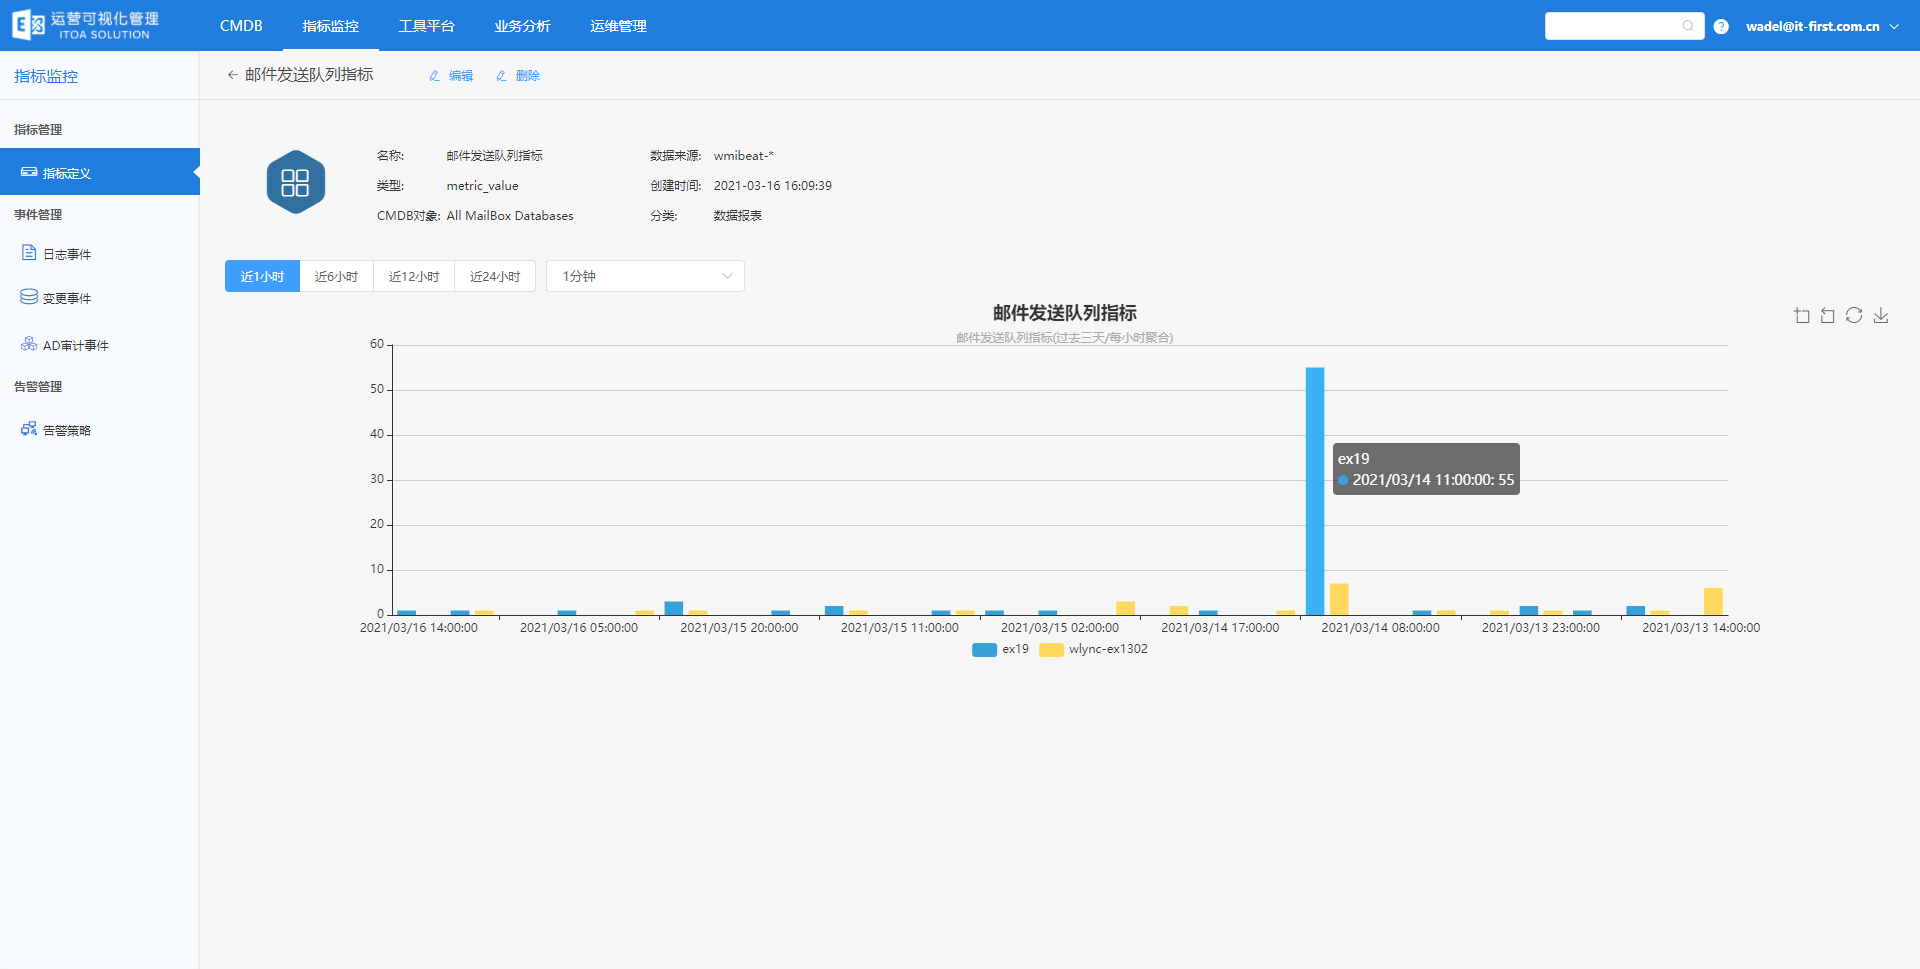Click the 告警策略 icon

pyautogui.click(x=29, y=429)
